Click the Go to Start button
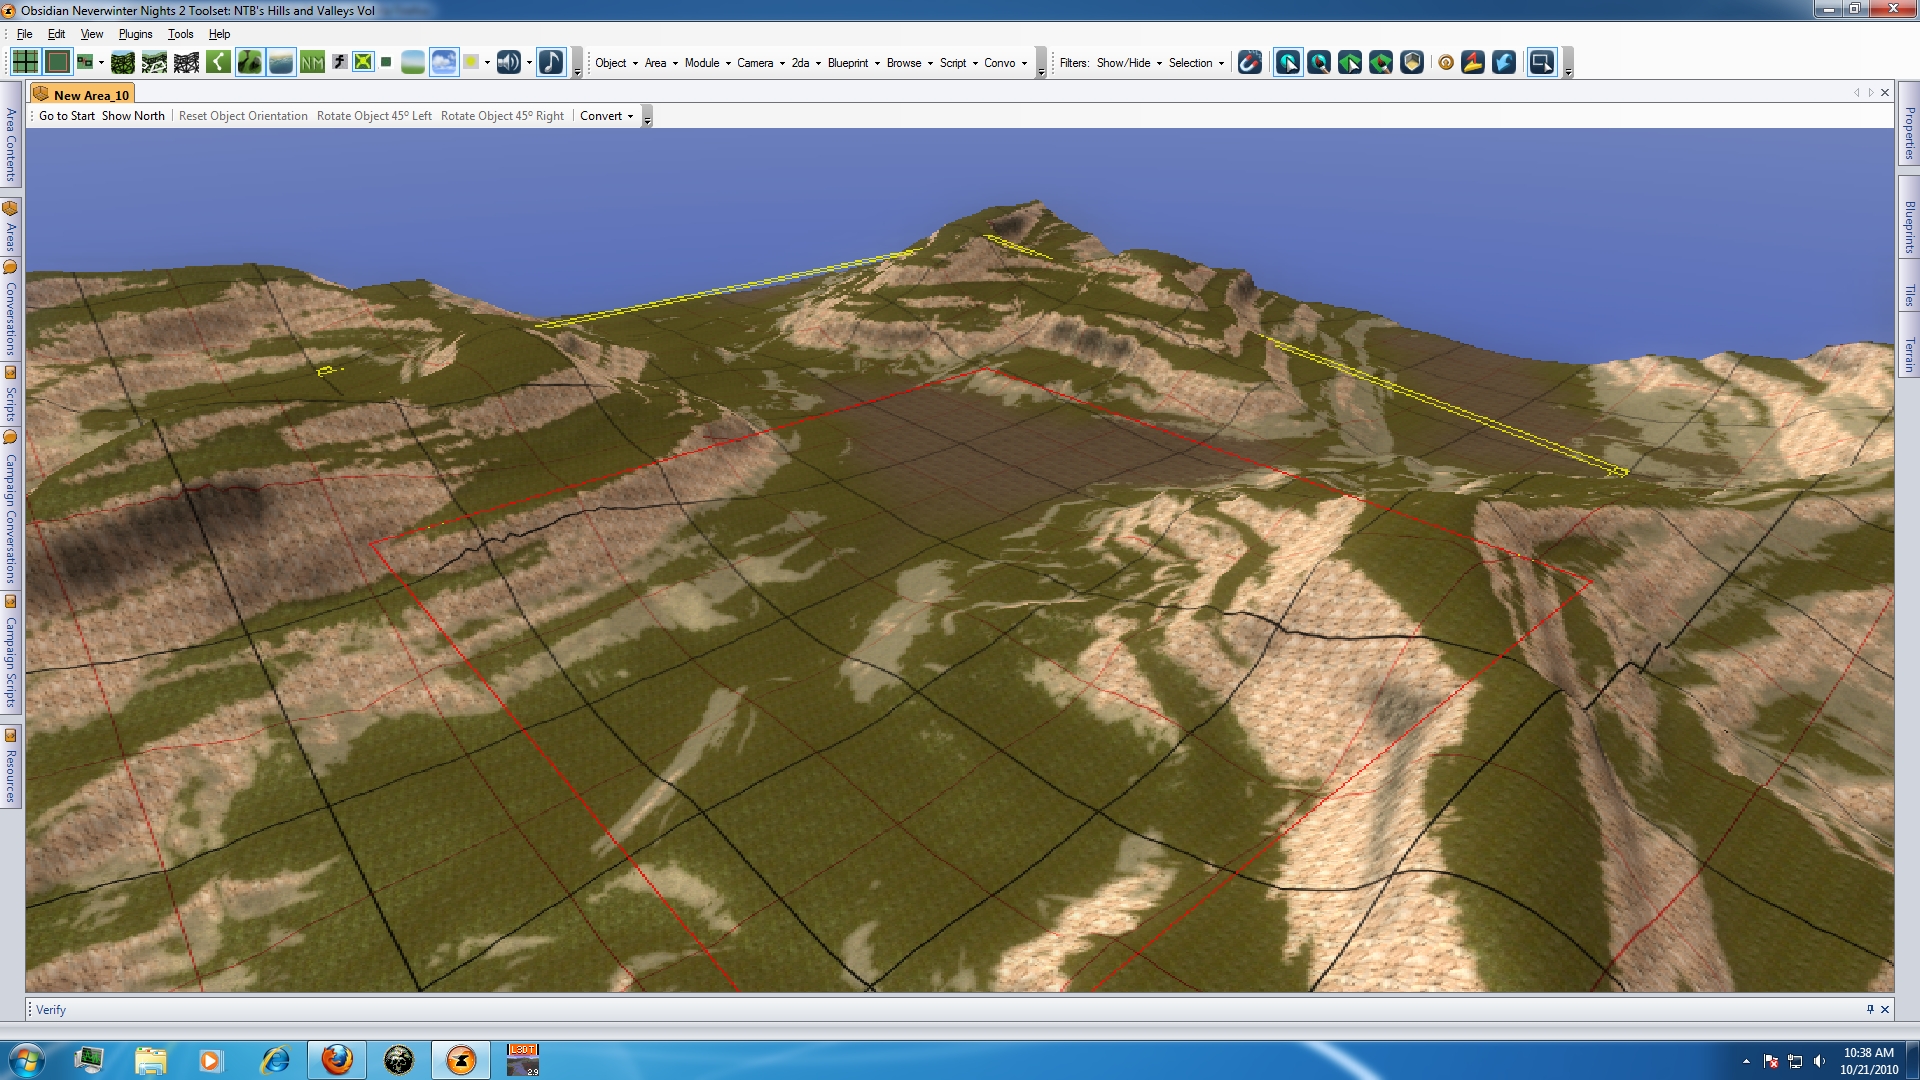Image resolution: width=1920 pixels, height=1080 pixels. pos(66,116)
